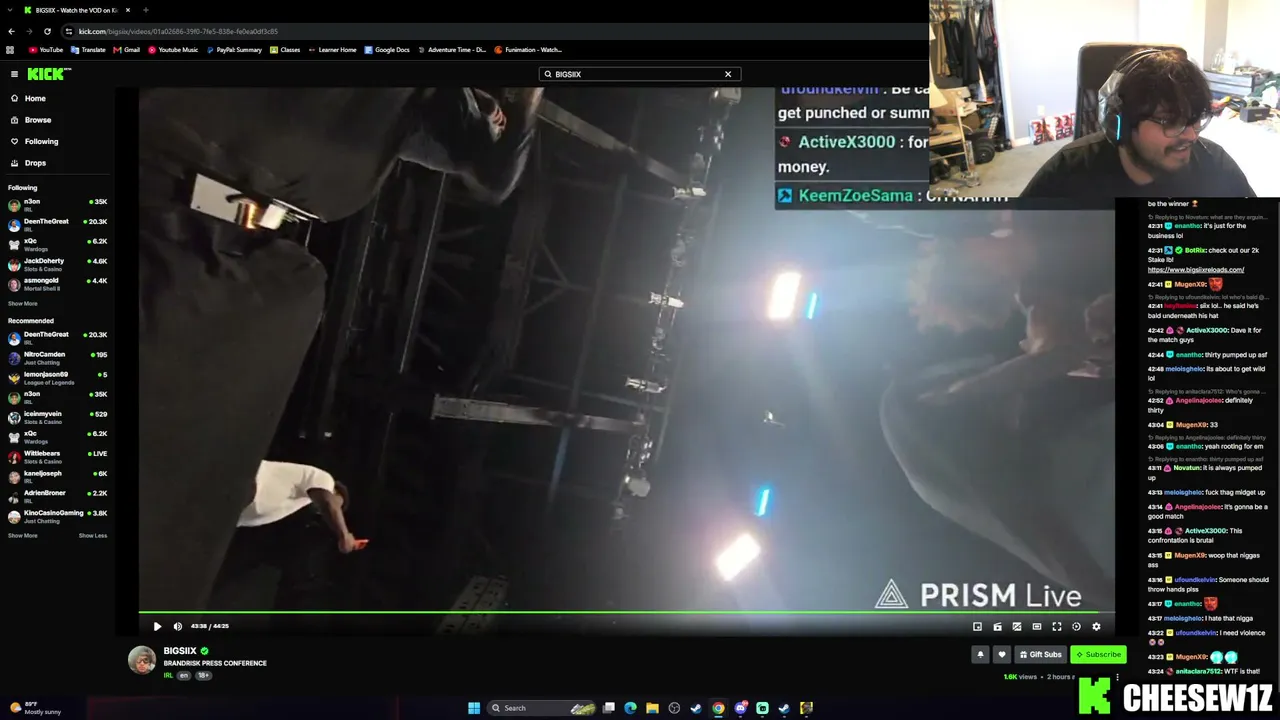Screen dimensions: 1280x720
Task: Open lemonjason69 recommended channel
Action: point(57,377)
